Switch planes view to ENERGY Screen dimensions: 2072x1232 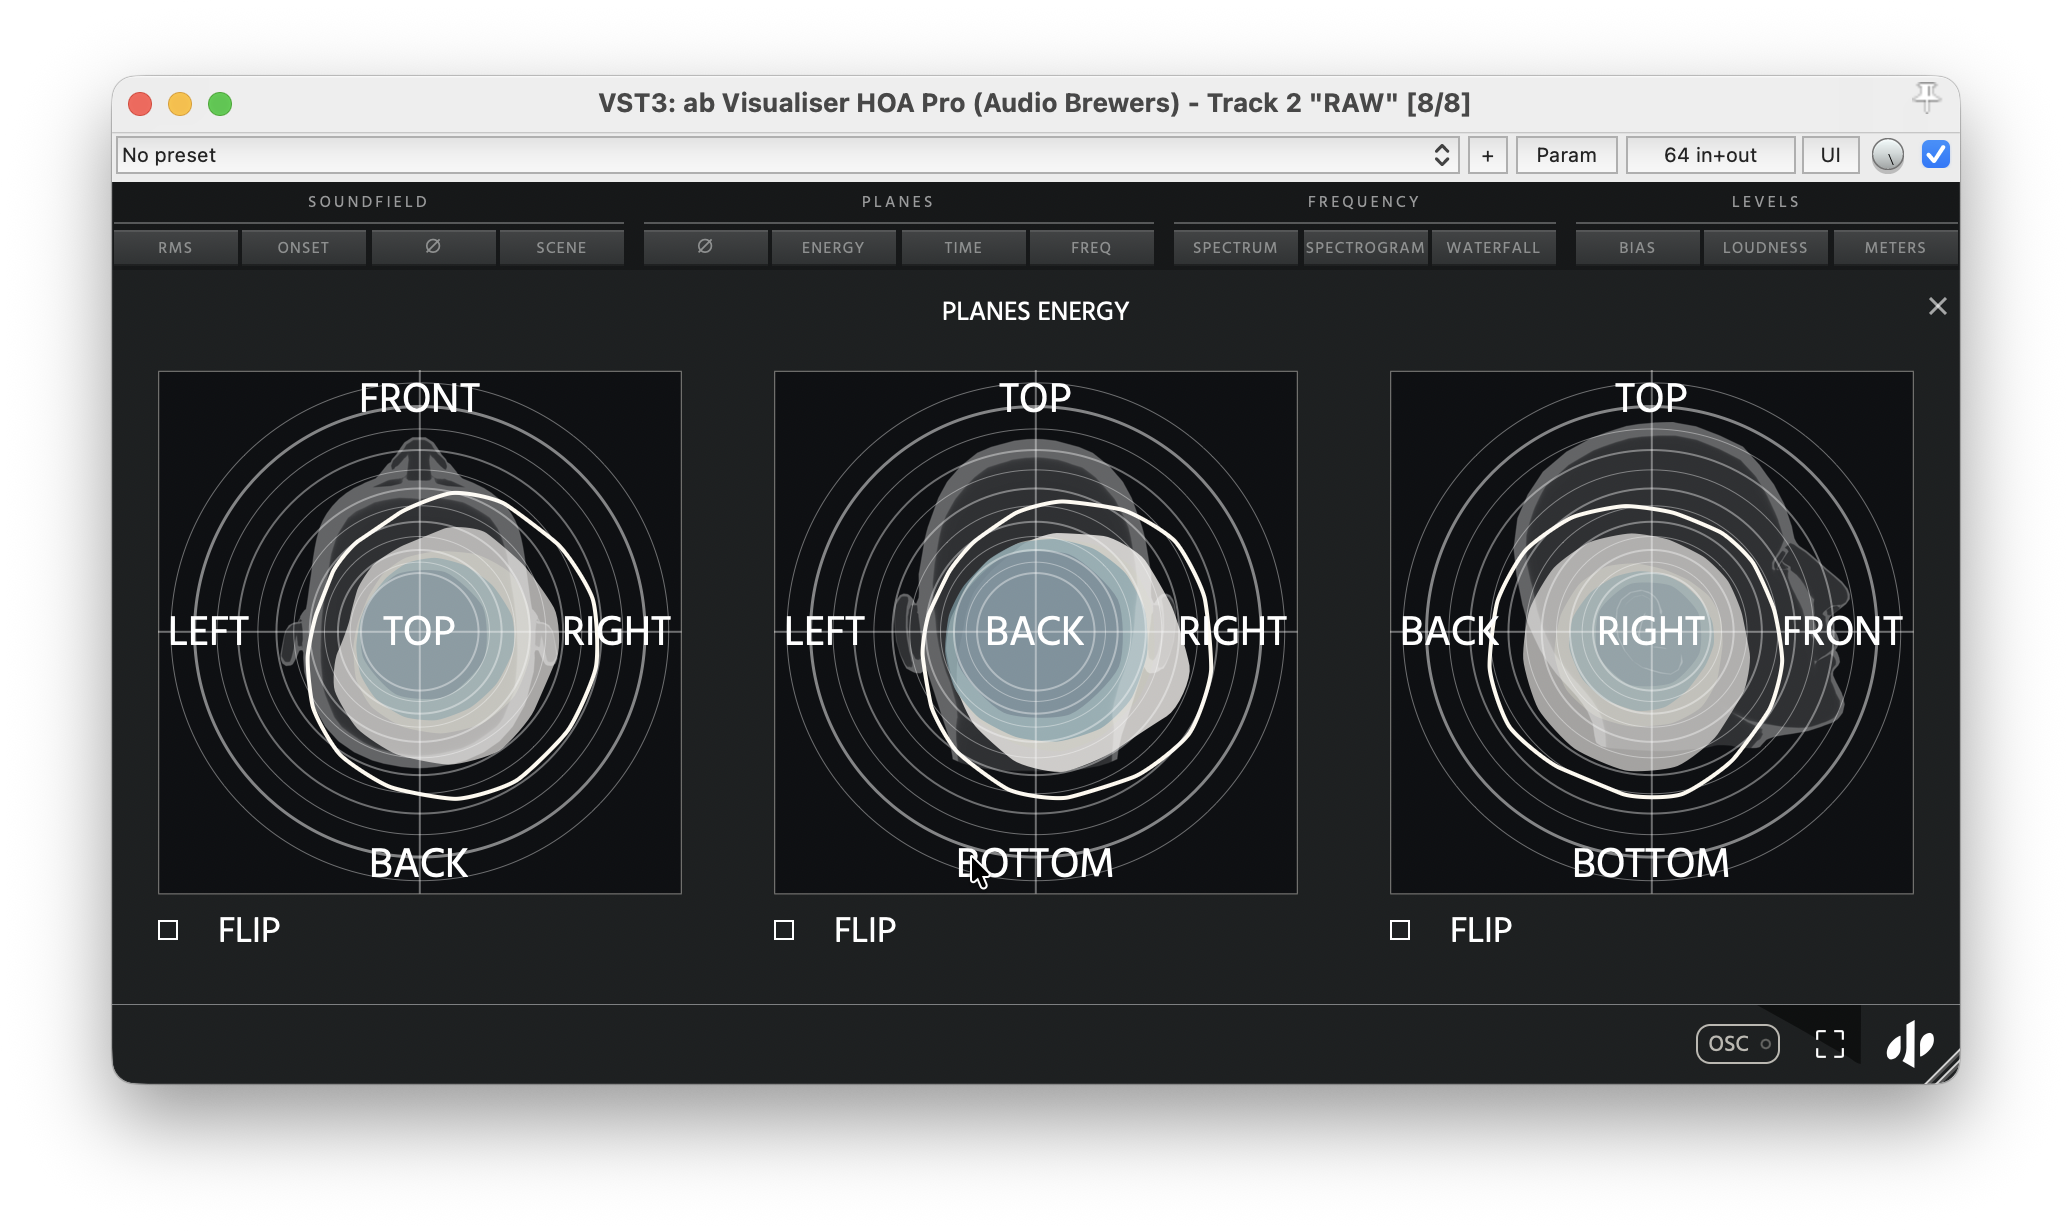point(833,247)
